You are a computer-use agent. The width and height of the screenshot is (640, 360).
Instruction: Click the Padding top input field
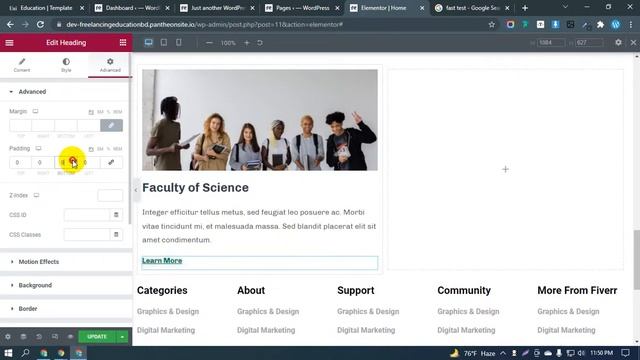20,162
